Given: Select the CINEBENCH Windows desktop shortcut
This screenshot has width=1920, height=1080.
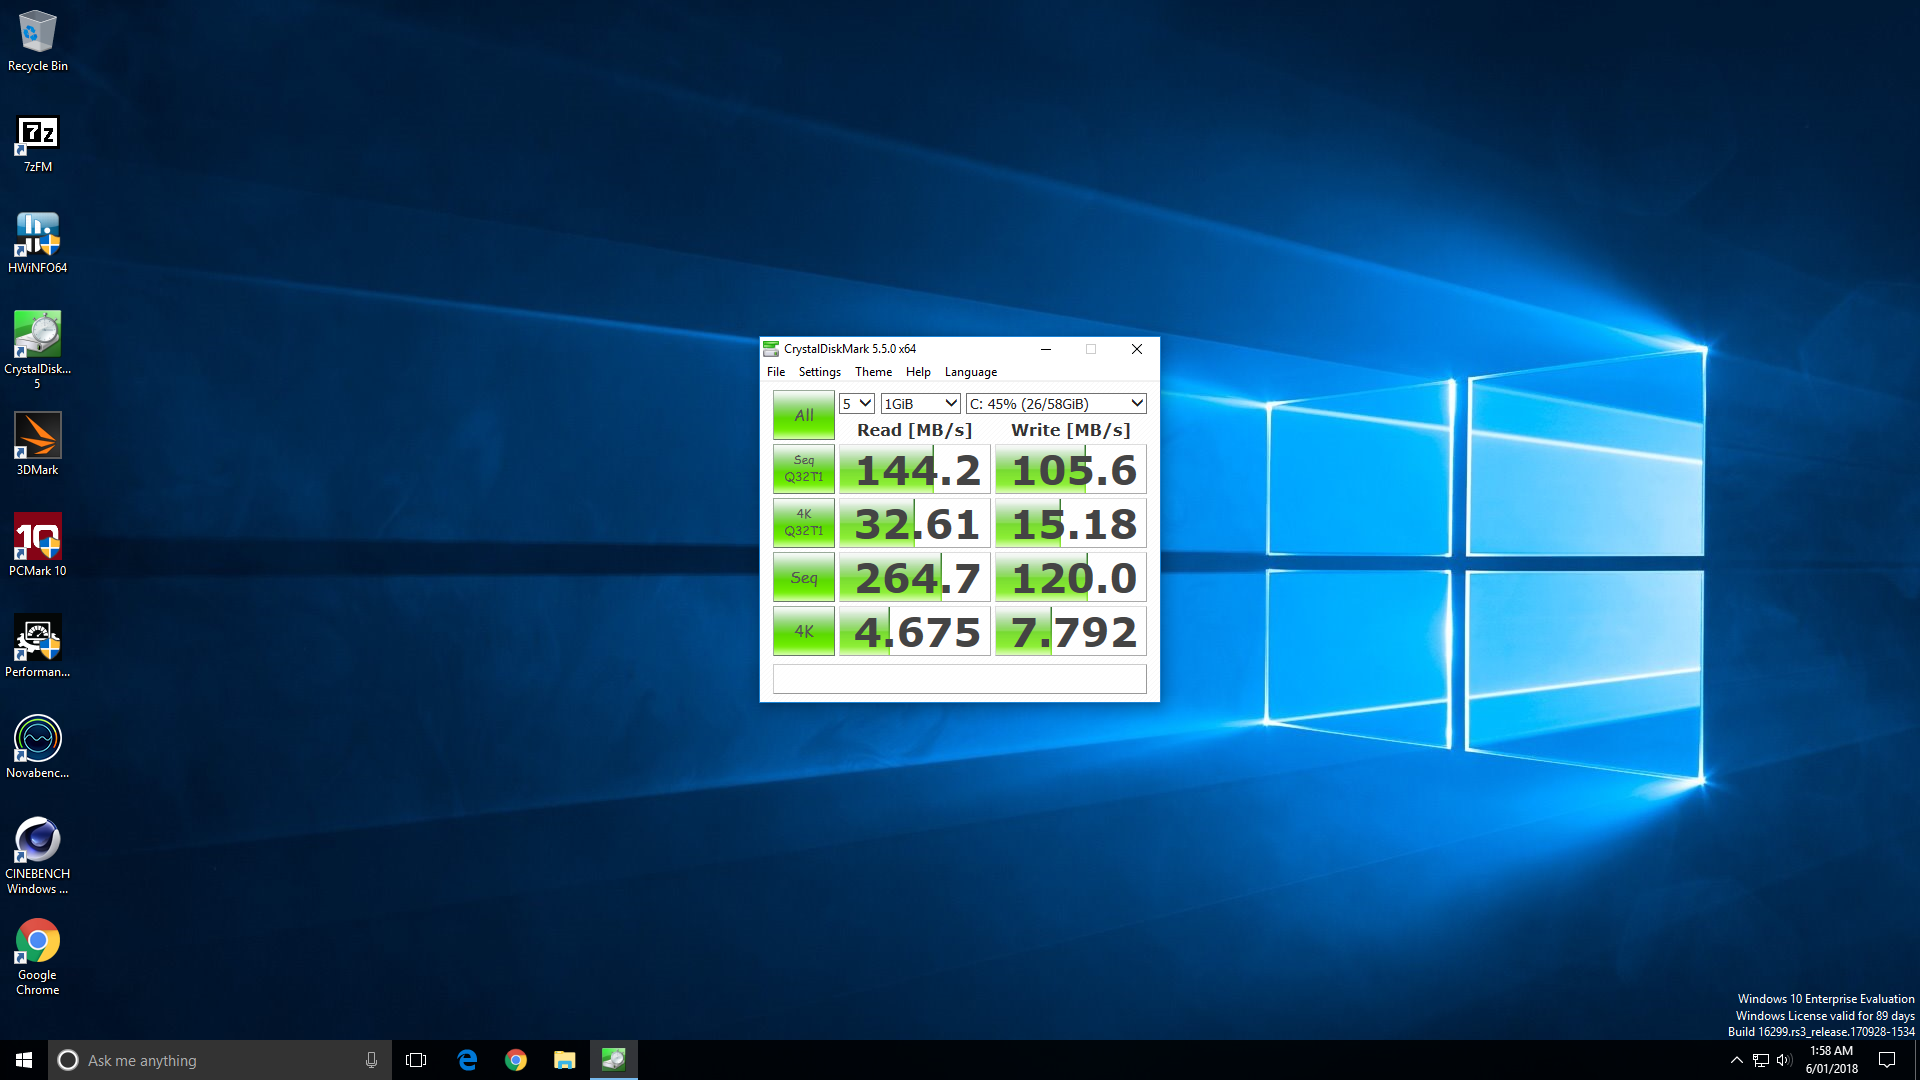Looking at the screenshot, I should [x=38, y=855].
